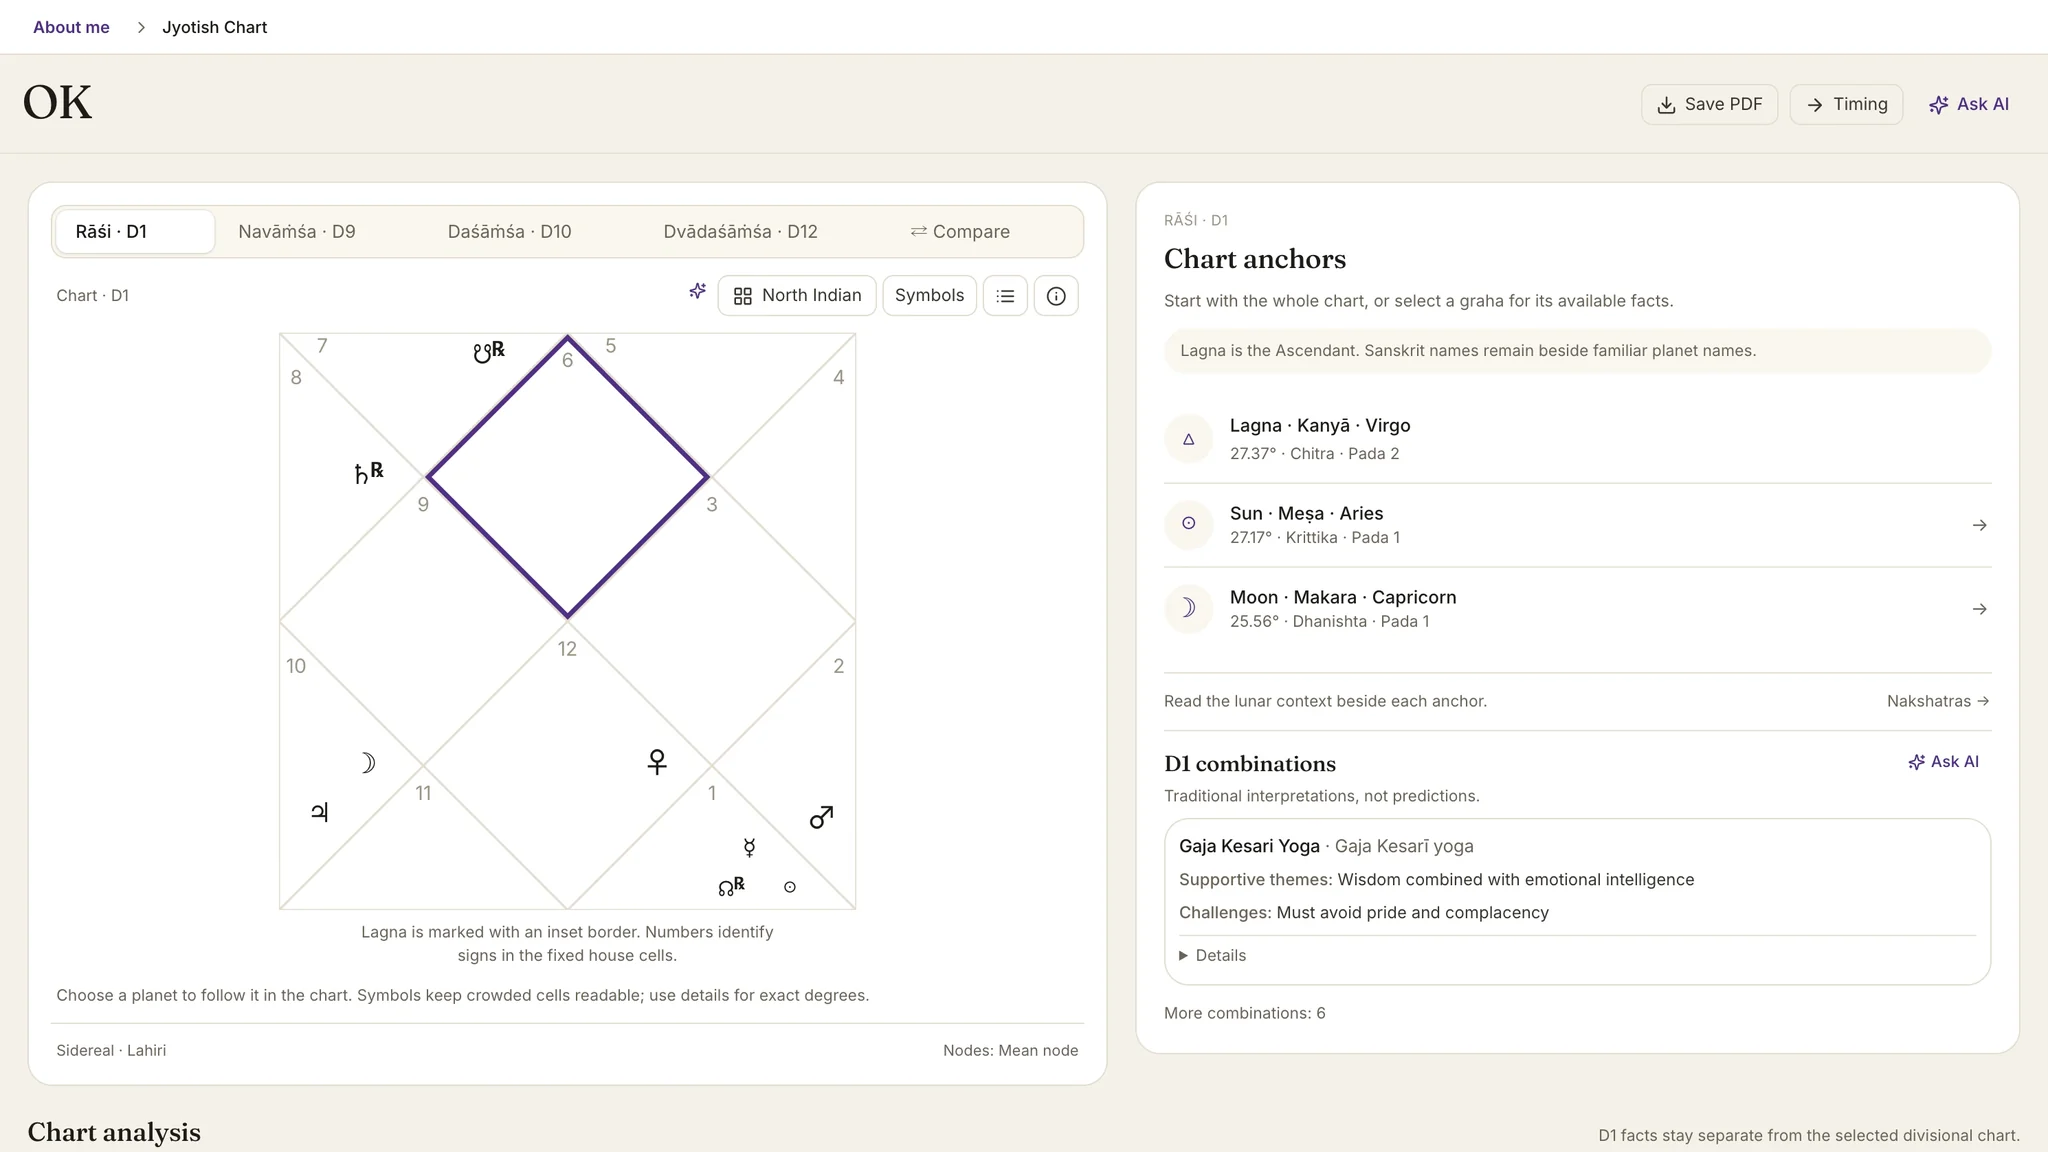2048x1152 pixels.
Task: Click the Jyotish Chart breadcrumb text
Action: pos(214,27)
